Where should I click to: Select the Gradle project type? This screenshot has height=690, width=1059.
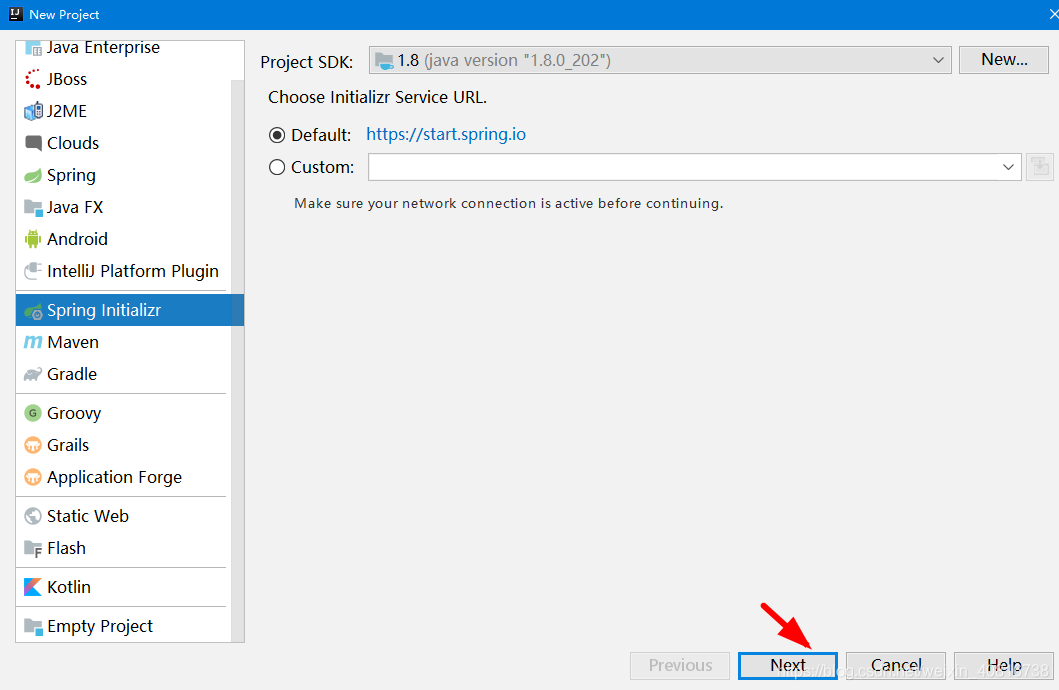coord(123,374)
